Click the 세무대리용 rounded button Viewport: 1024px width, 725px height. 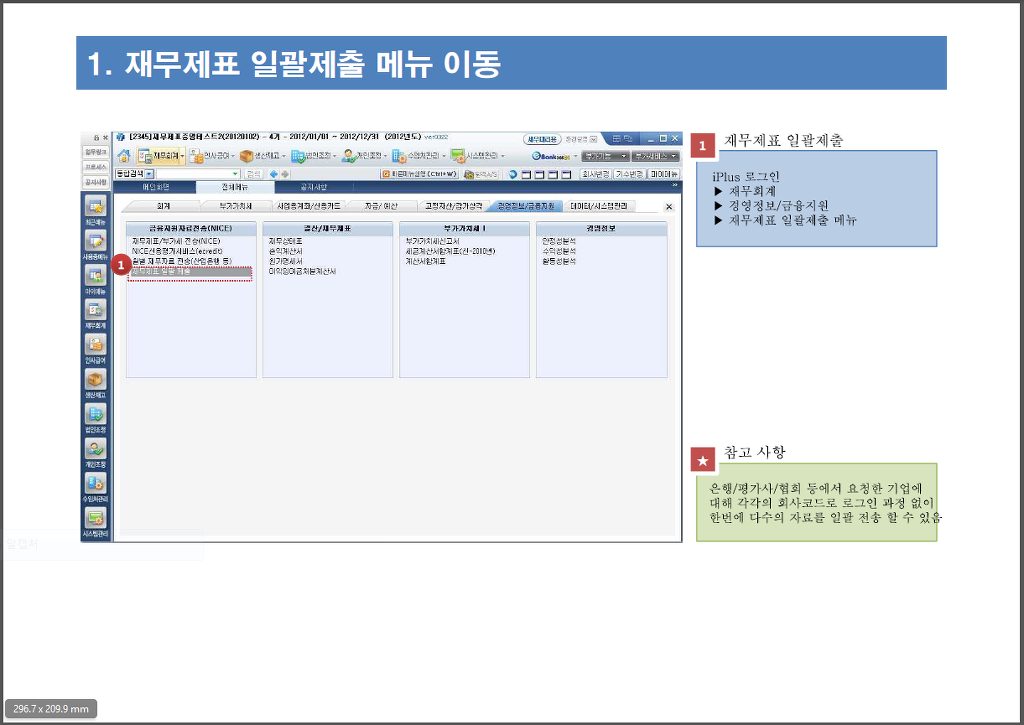(542, 139)
